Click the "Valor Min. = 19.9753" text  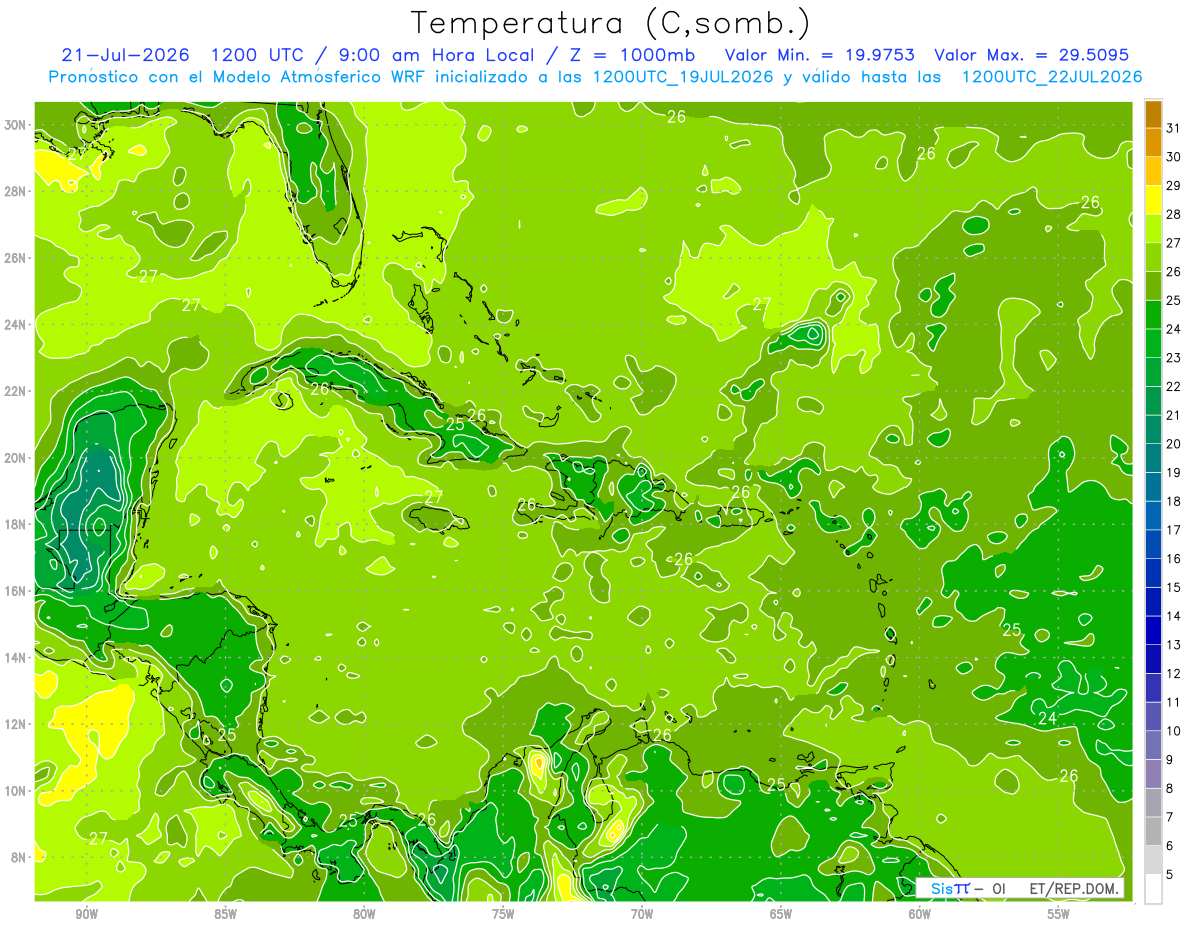[x=822, y=55]
